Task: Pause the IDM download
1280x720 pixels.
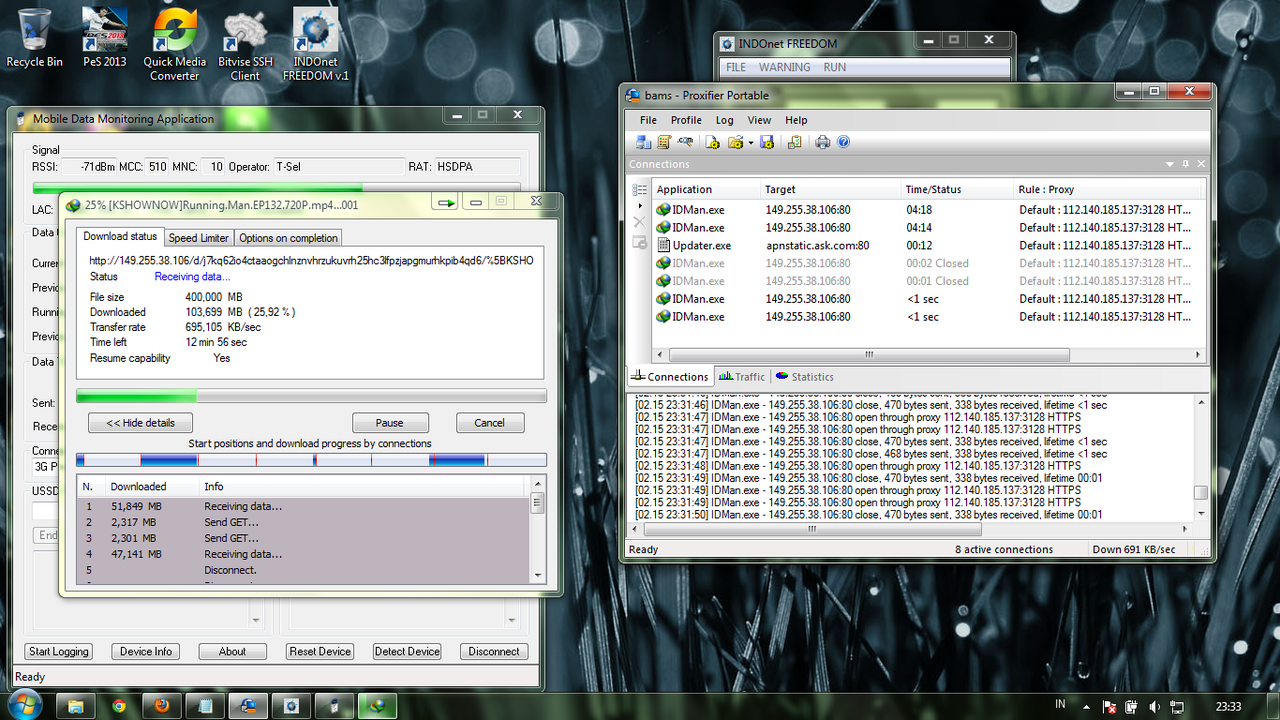Action: click(x=390, y=423)
